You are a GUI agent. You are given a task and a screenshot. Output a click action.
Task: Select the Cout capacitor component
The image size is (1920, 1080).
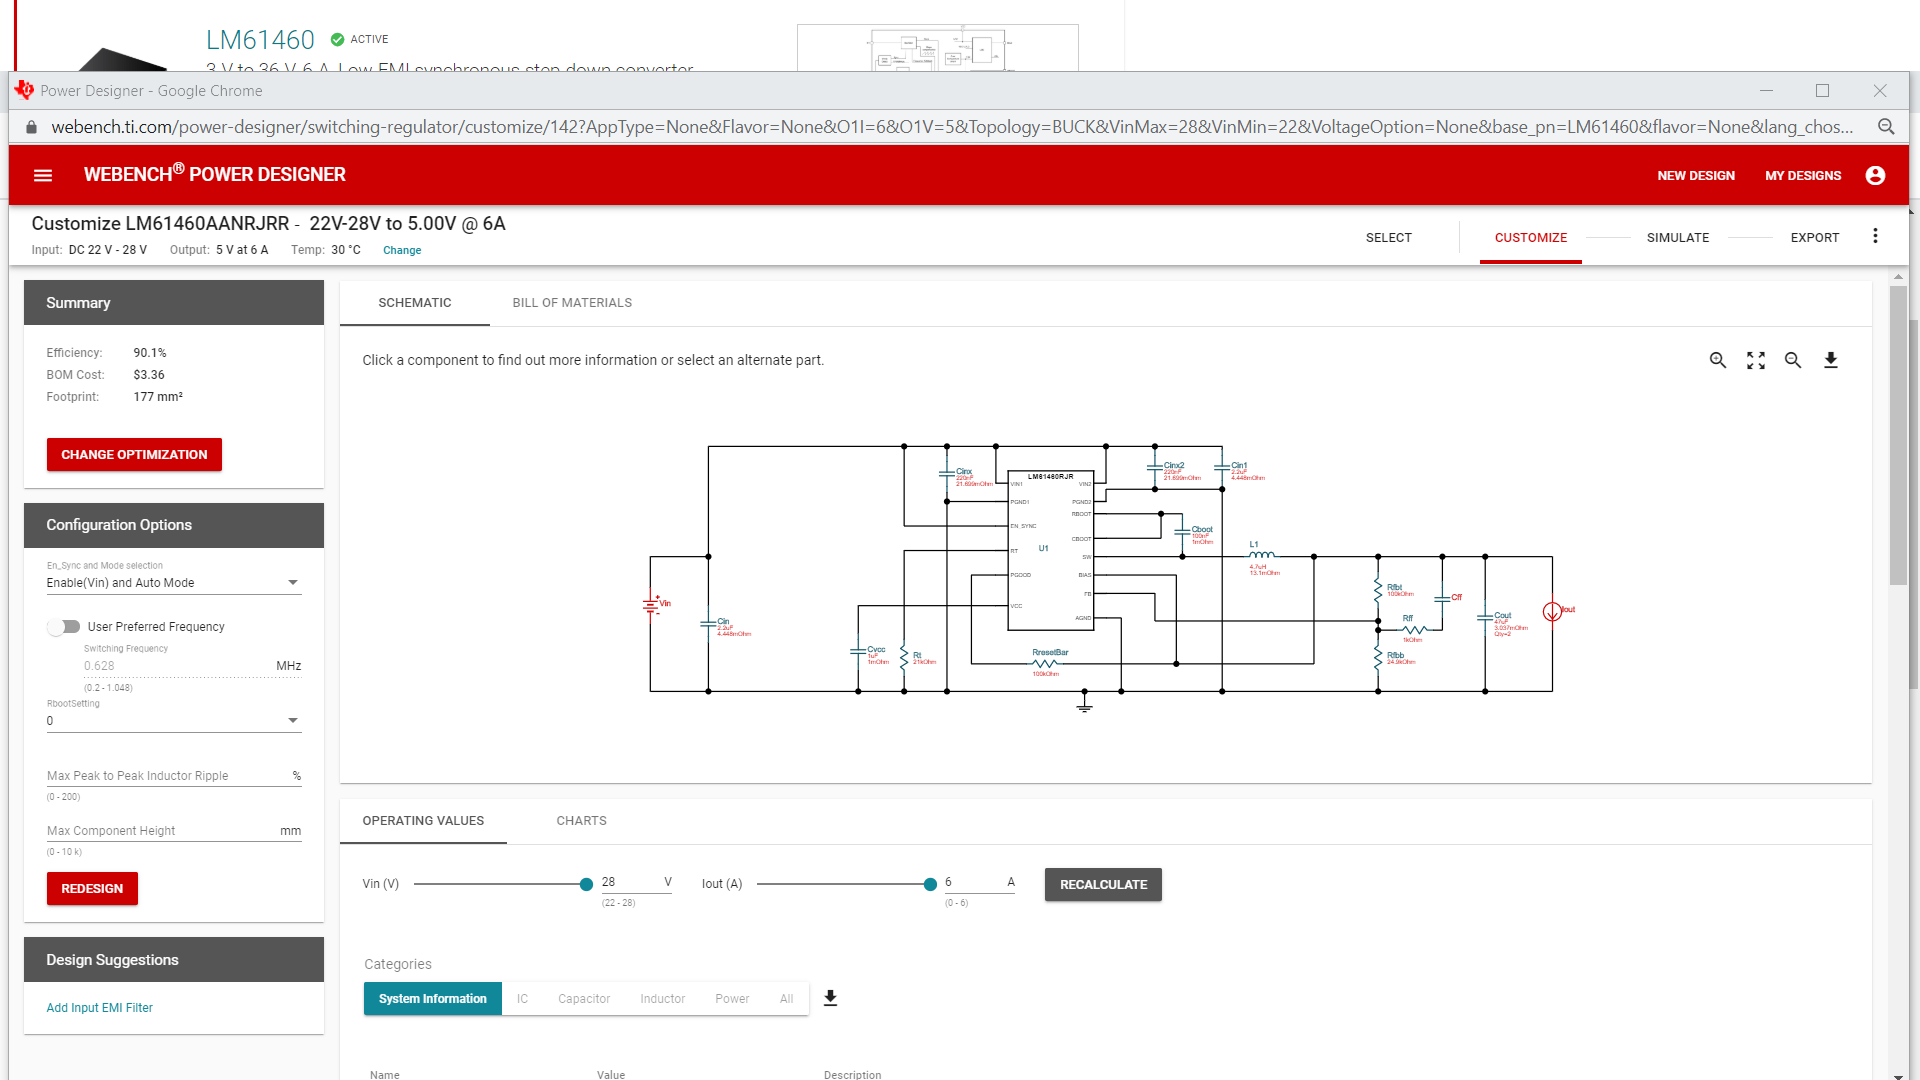point(1486,620)
